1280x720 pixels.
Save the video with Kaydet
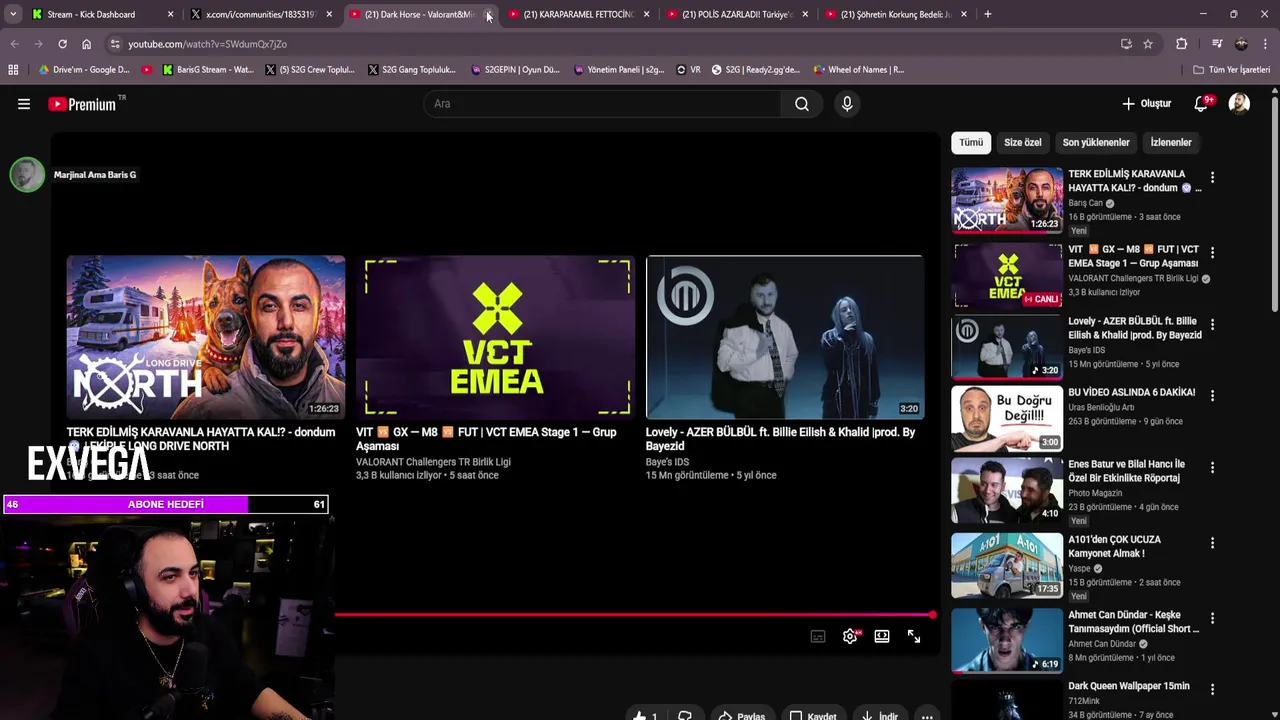(813, 716)
